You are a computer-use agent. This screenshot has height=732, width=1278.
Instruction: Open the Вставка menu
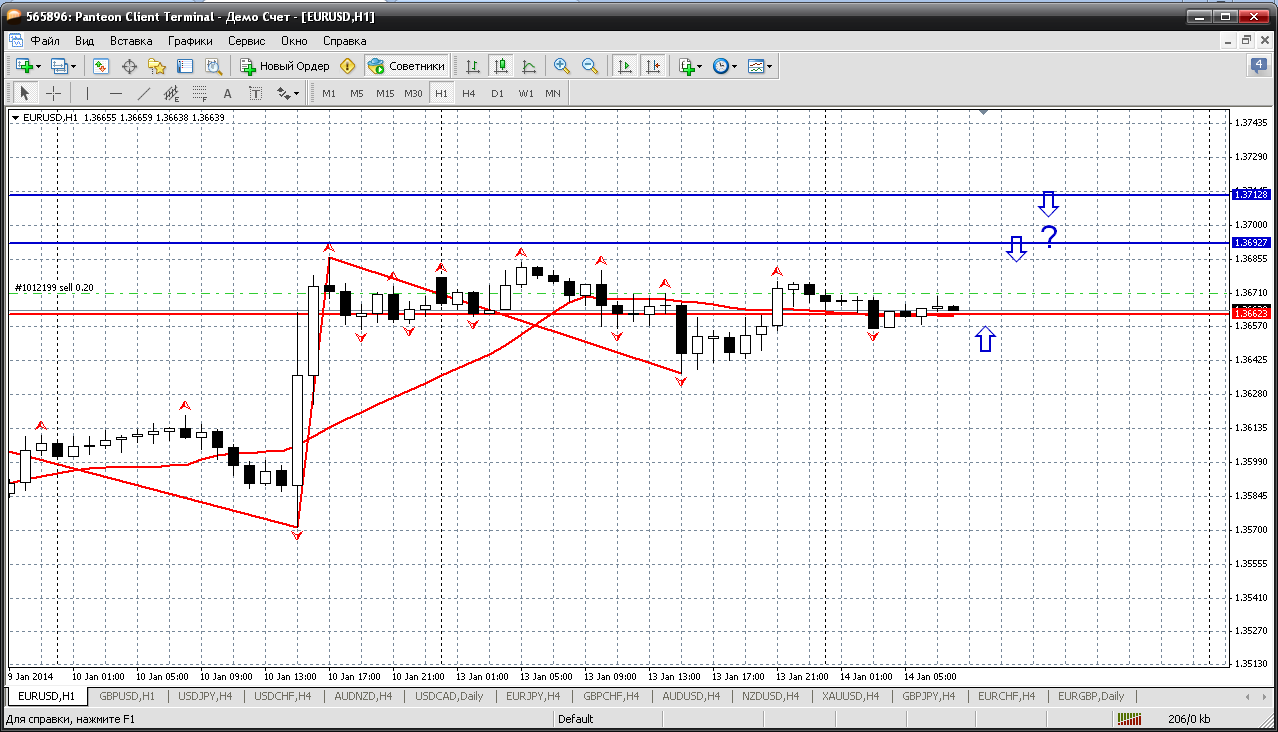tap(131, 41)
